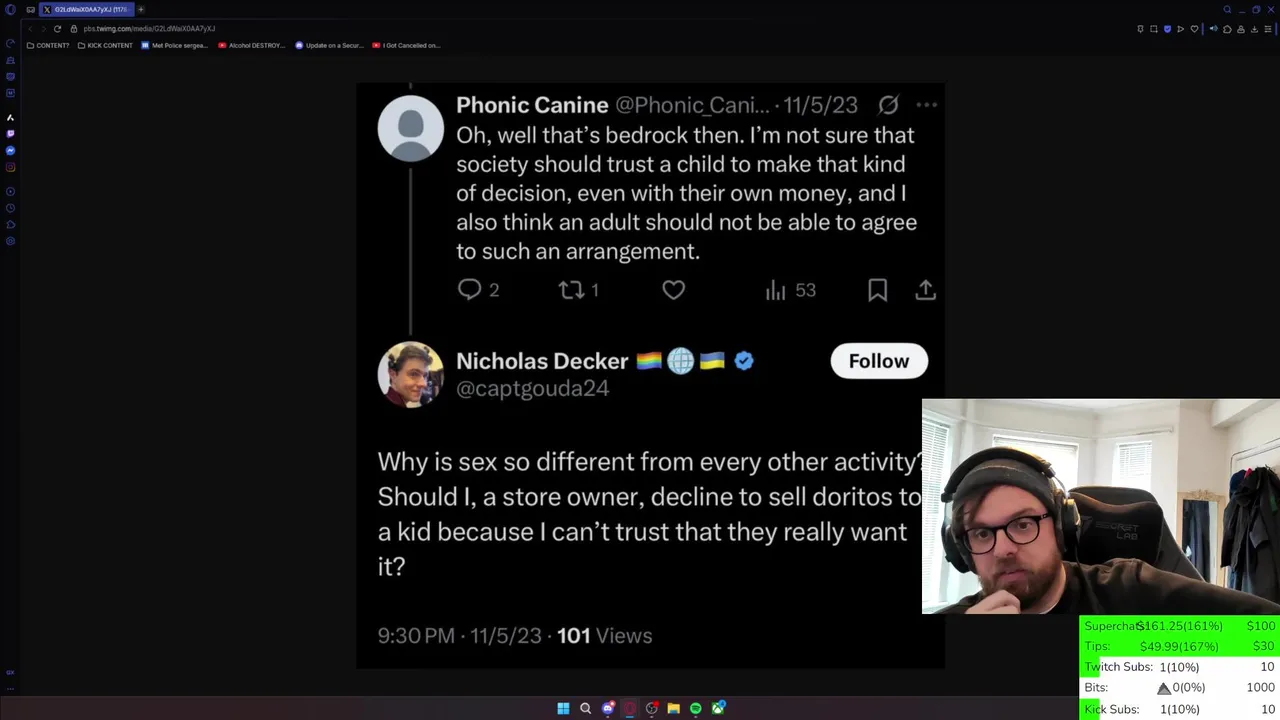
Task: Follow Nicholas Decker
Action: click(x=879, y=361)
